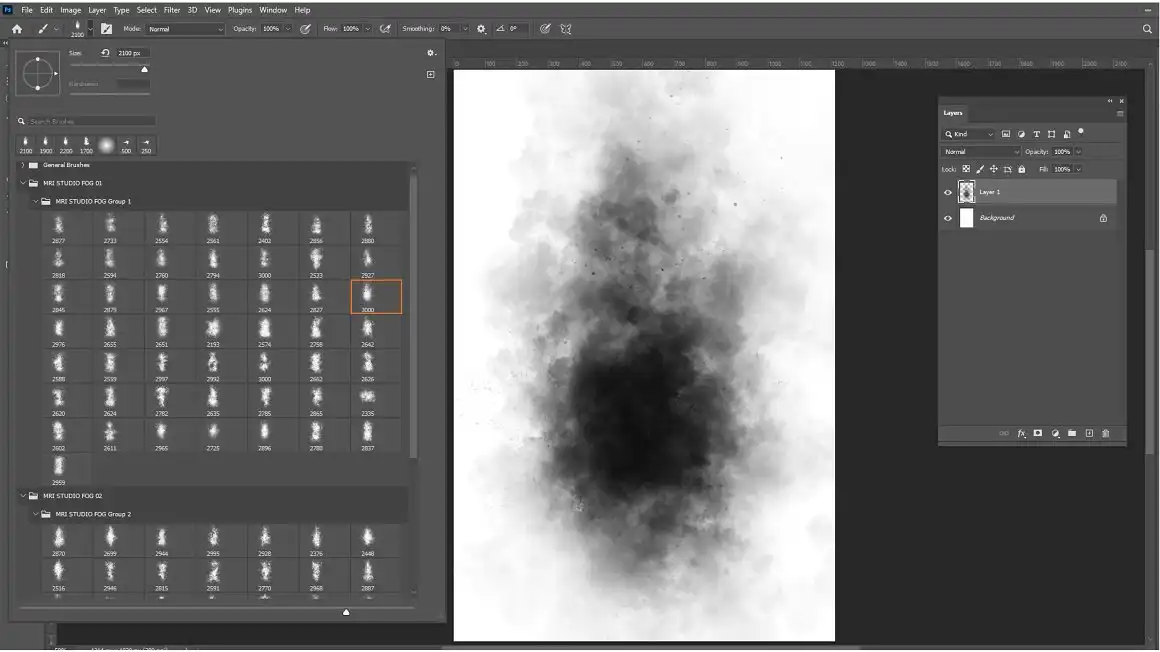Collapse the MRI STUDIO FOG 02 folder
The height and width of the screenshot is (652, 1160).
click(x=23, y=496)
